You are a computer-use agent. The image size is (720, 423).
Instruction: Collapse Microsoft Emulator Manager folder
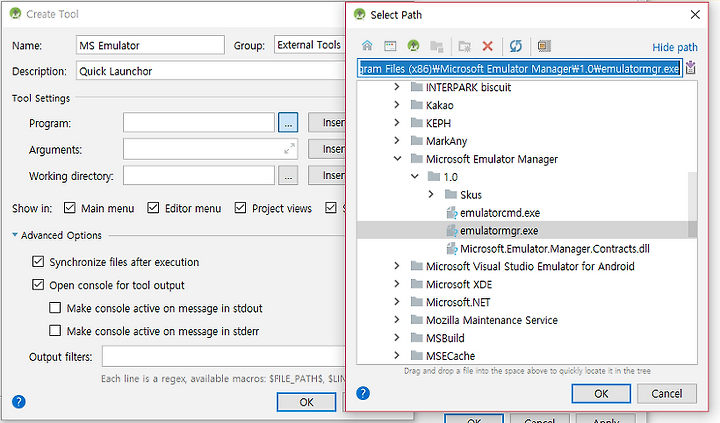point(397,158)
